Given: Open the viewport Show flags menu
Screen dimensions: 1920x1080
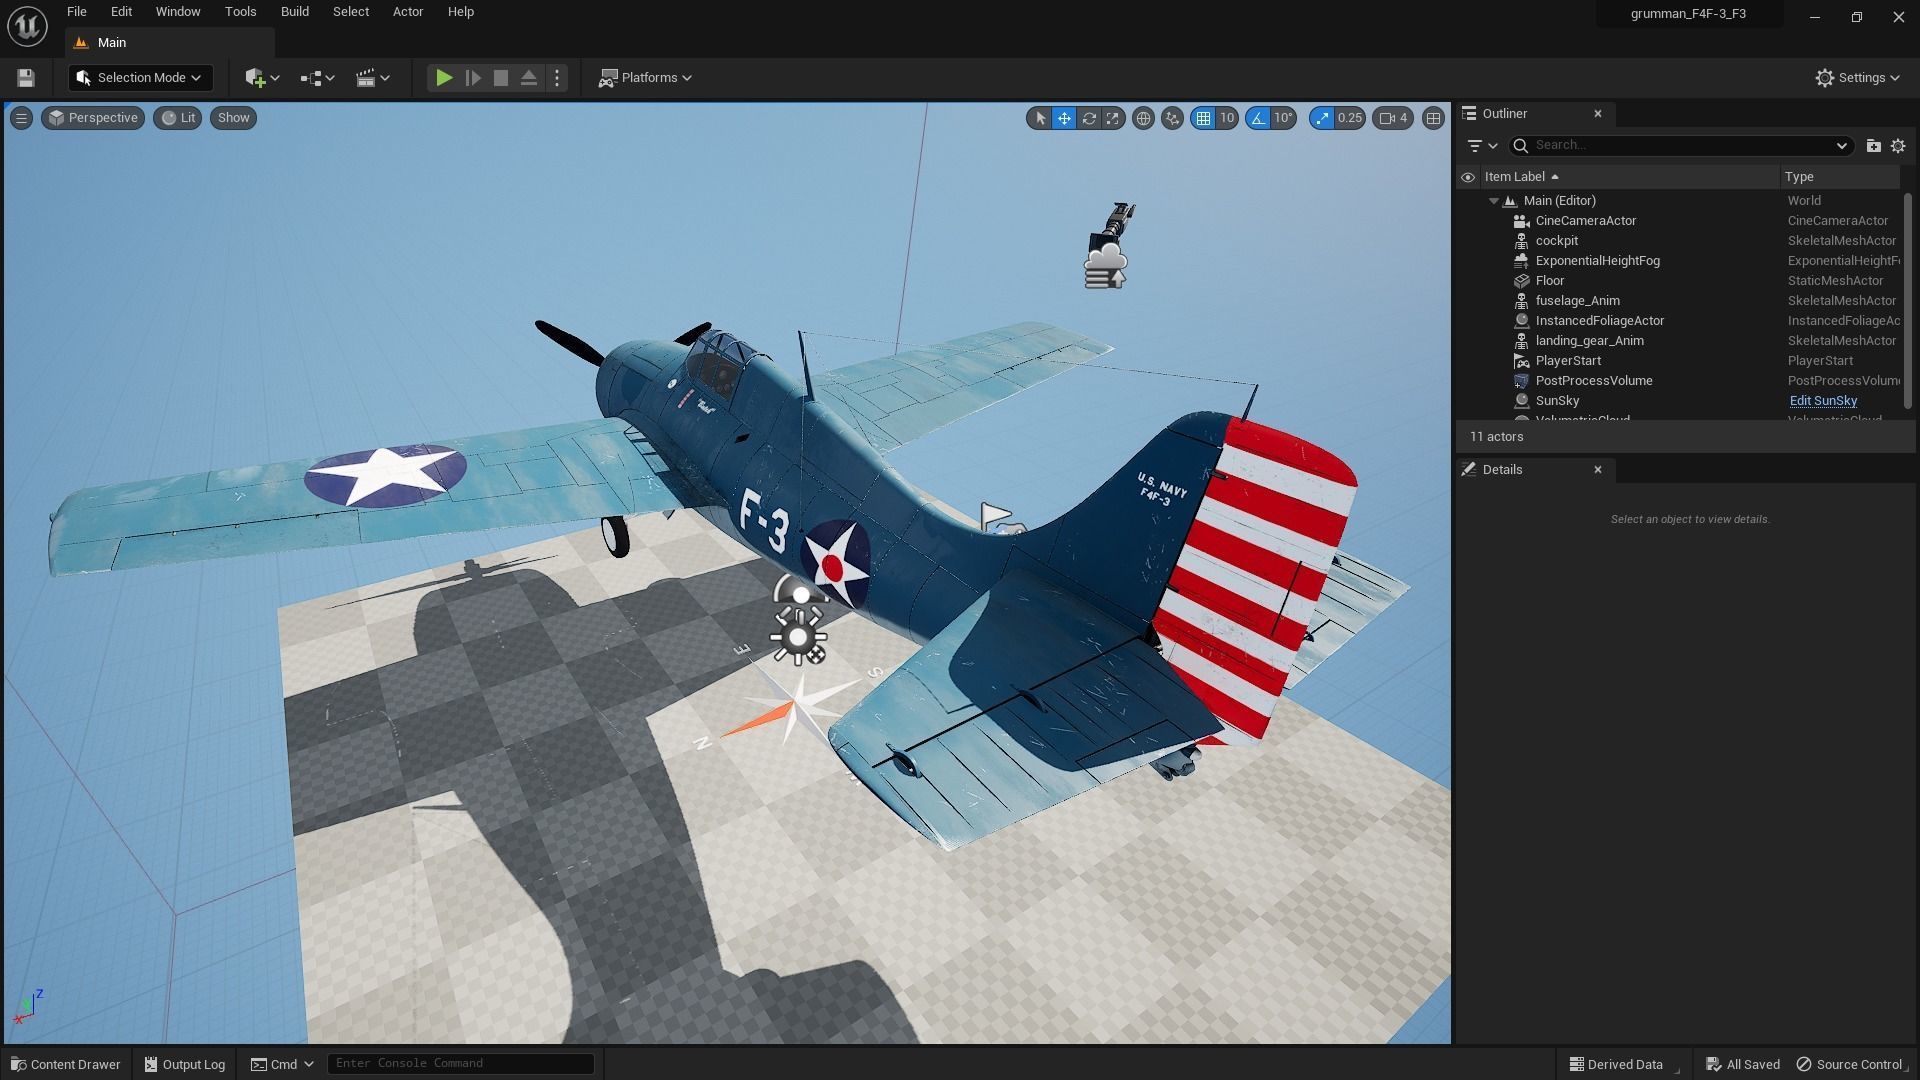Looking at the screenshot, I should pos(233,118).
